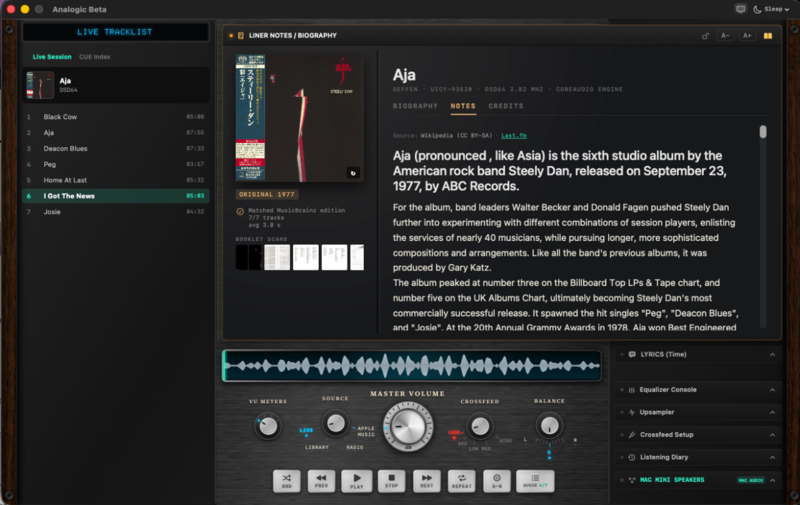800x505 pixels.
Task: Select the track 'Deacon Blues'
Action: click(115, 148)
